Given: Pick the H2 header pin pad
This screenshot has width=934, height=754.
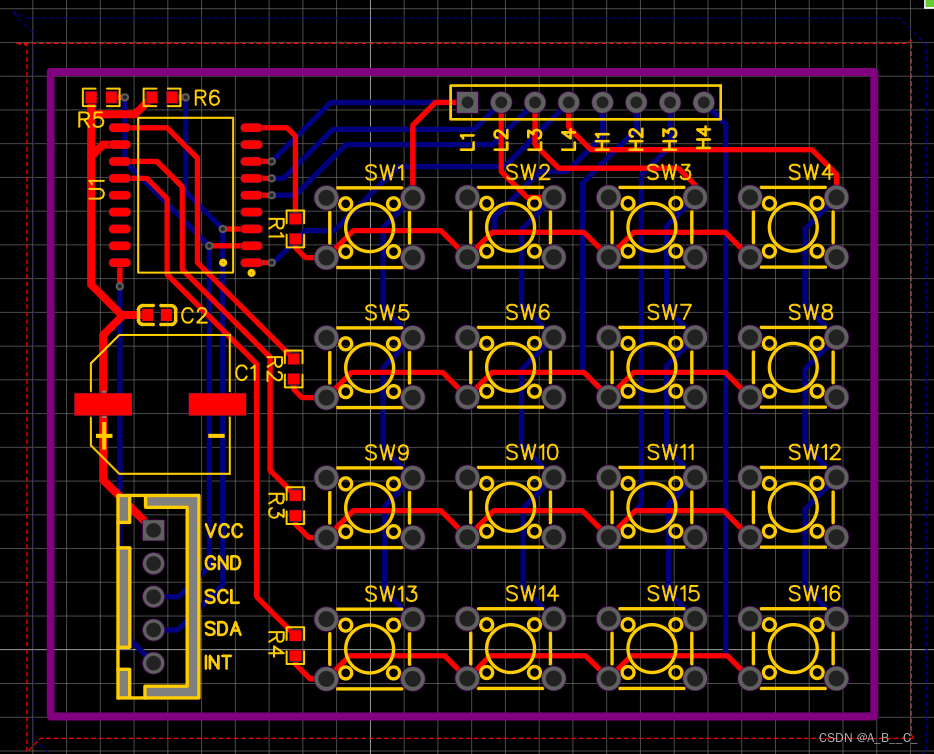Looking at the screenshot, I should tap(636, 102).
